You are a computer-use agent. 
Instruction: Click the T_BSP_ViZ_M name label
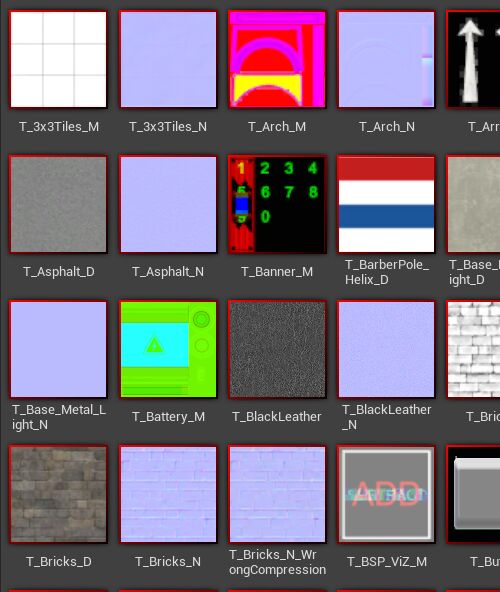pyautogui.click(x=387, y=562)
